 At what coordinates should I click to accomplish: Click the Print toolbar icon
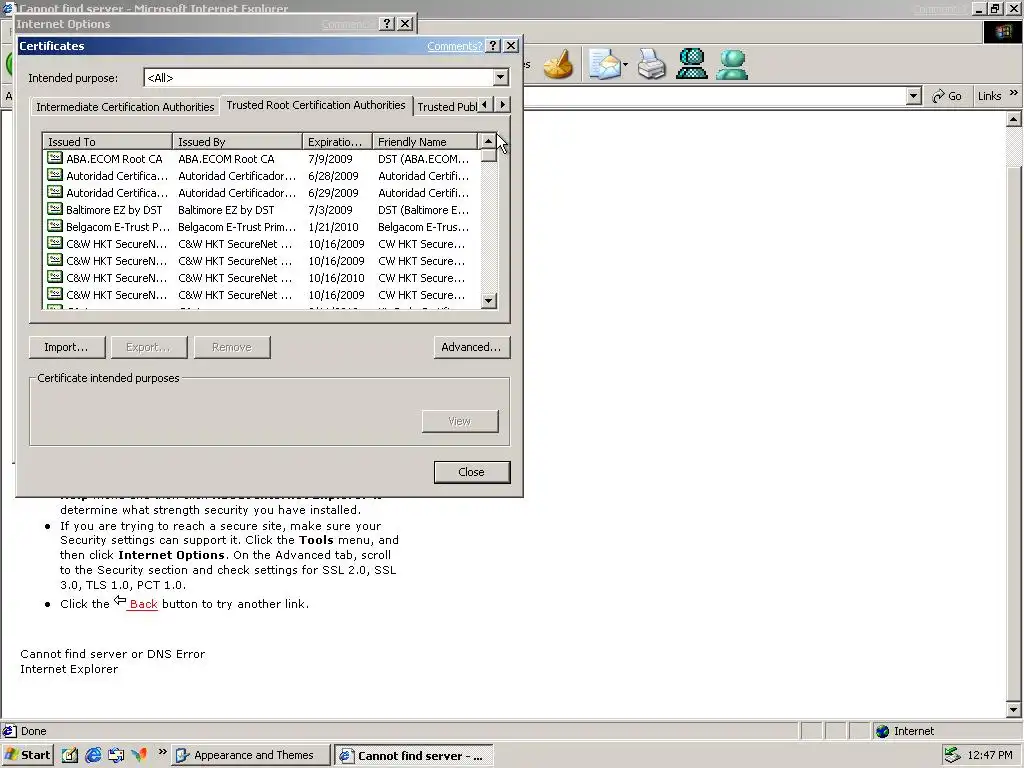tap(651, 65)
